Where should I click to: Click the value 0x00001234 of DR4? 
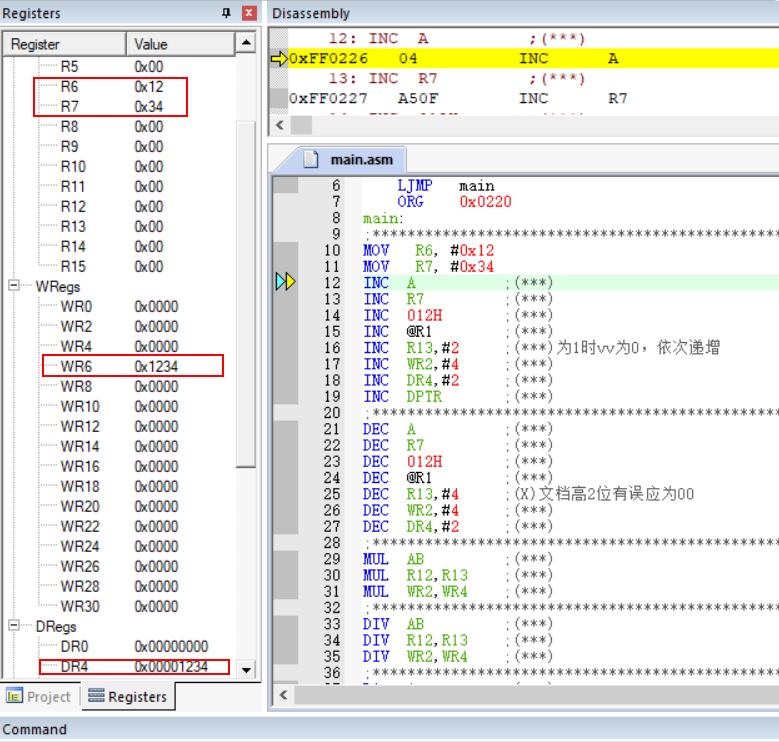[x=171, y=666]
